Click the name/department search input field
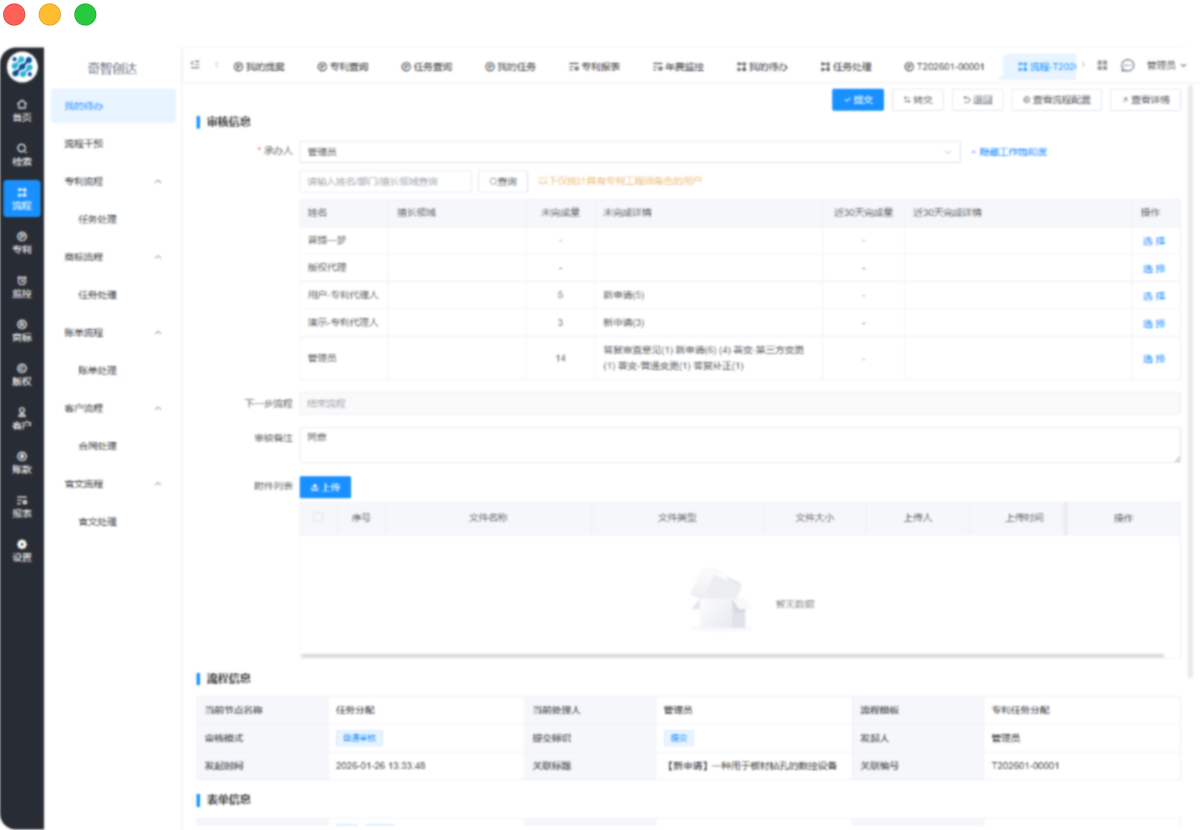The width and height of the screenshot is (1200, 830). 385,181
